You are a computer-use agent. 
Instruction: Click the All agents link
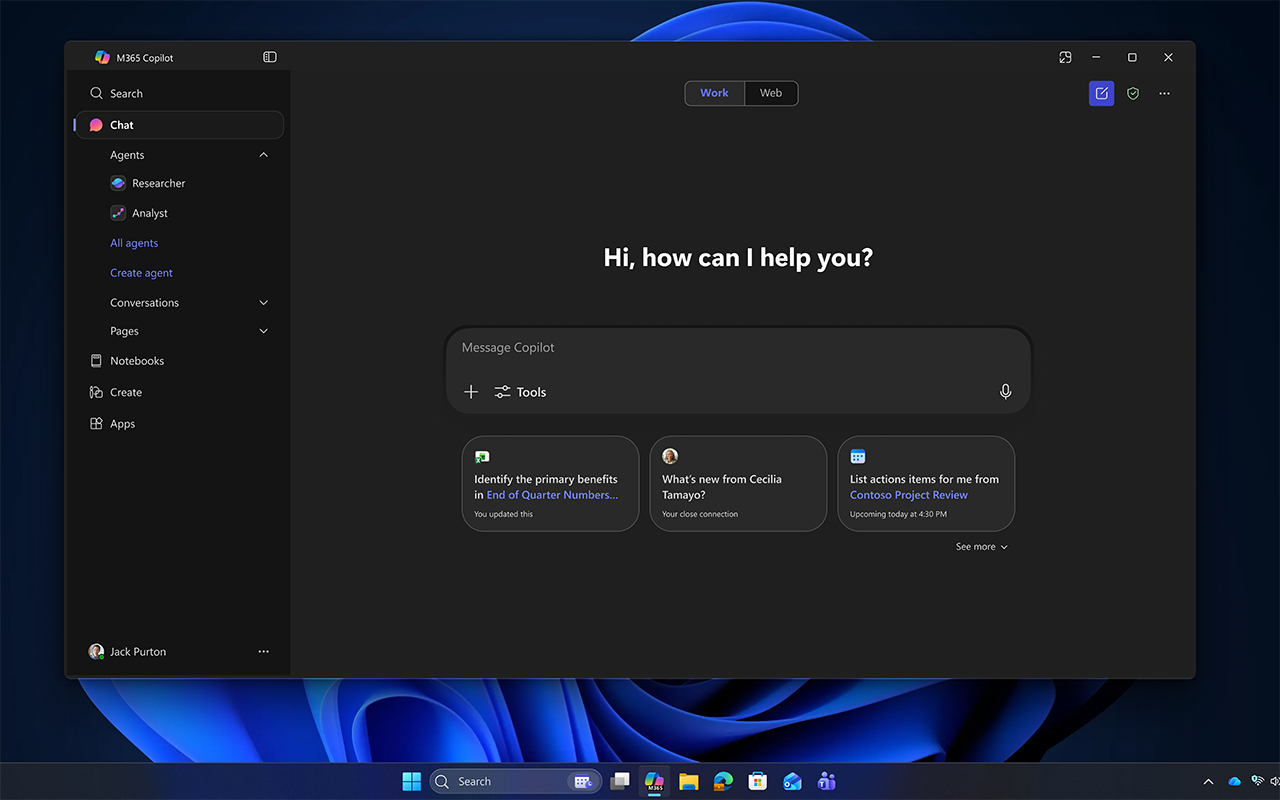134,243
